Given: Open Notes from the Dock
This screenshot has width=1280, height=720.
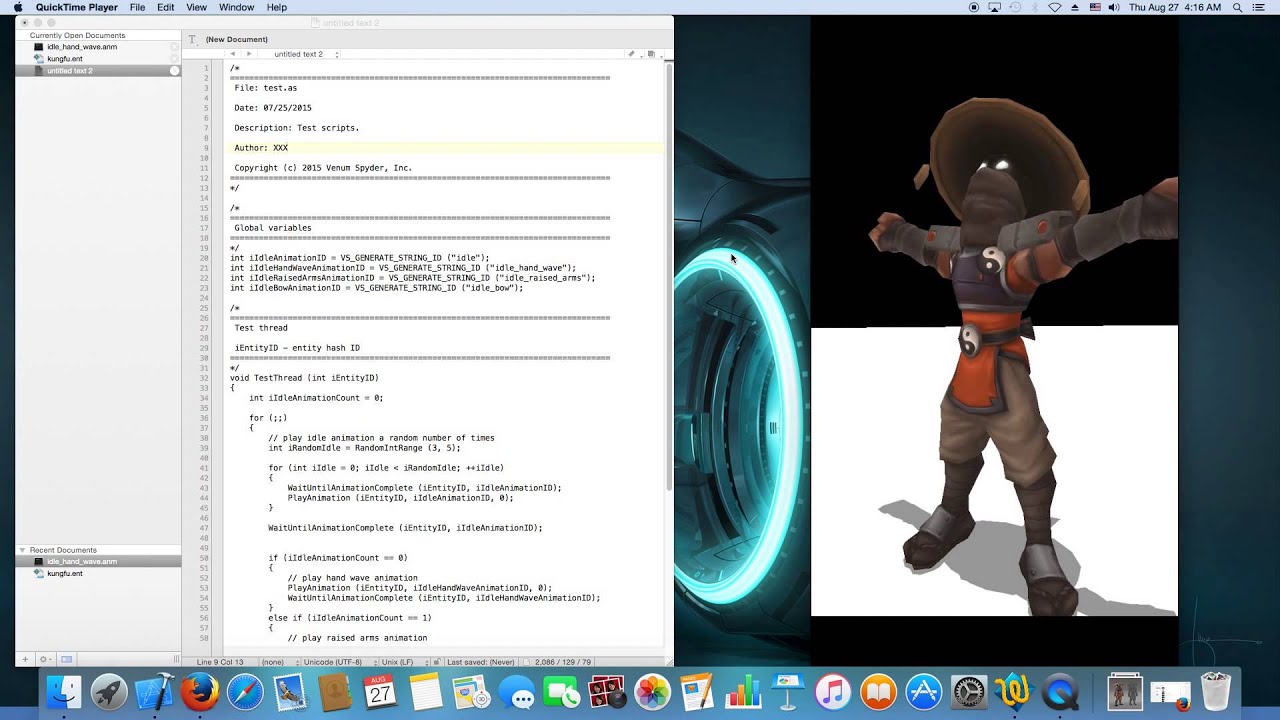Looking at the screenshot, I should point(426,692).
